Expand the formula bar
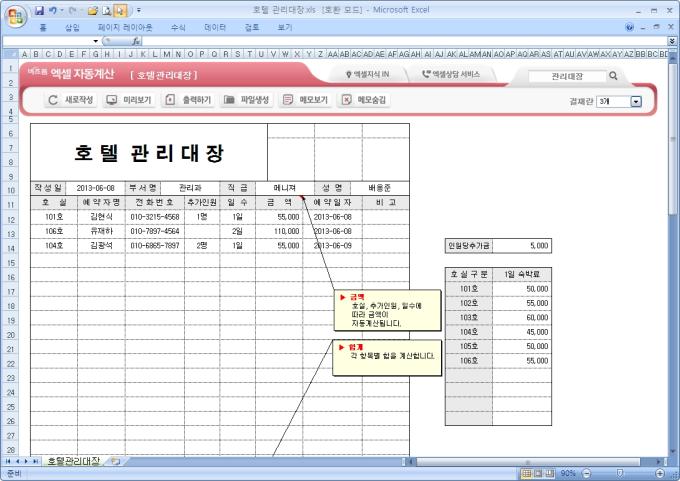Image resolution: width=680 pixels, height=481 pixels. (672, 41)
